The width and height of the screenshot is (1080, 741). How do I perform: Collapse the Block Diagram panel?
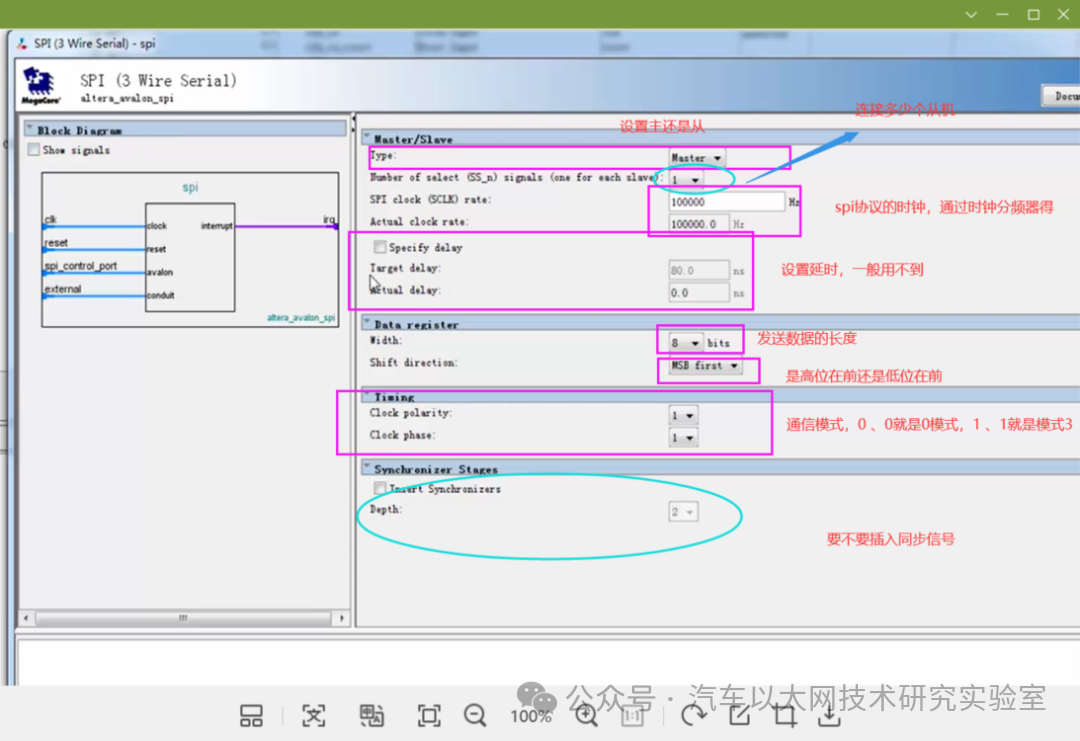30,129
